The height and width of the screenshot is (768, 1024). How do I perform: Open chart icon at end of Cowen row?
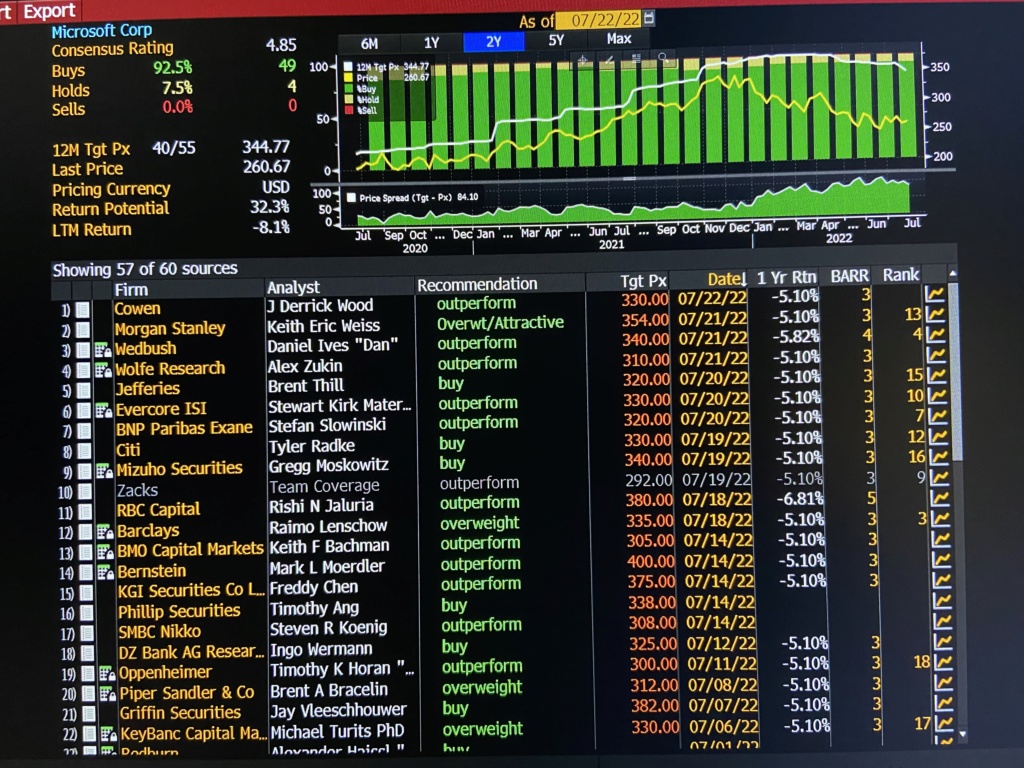click(935, 294)
